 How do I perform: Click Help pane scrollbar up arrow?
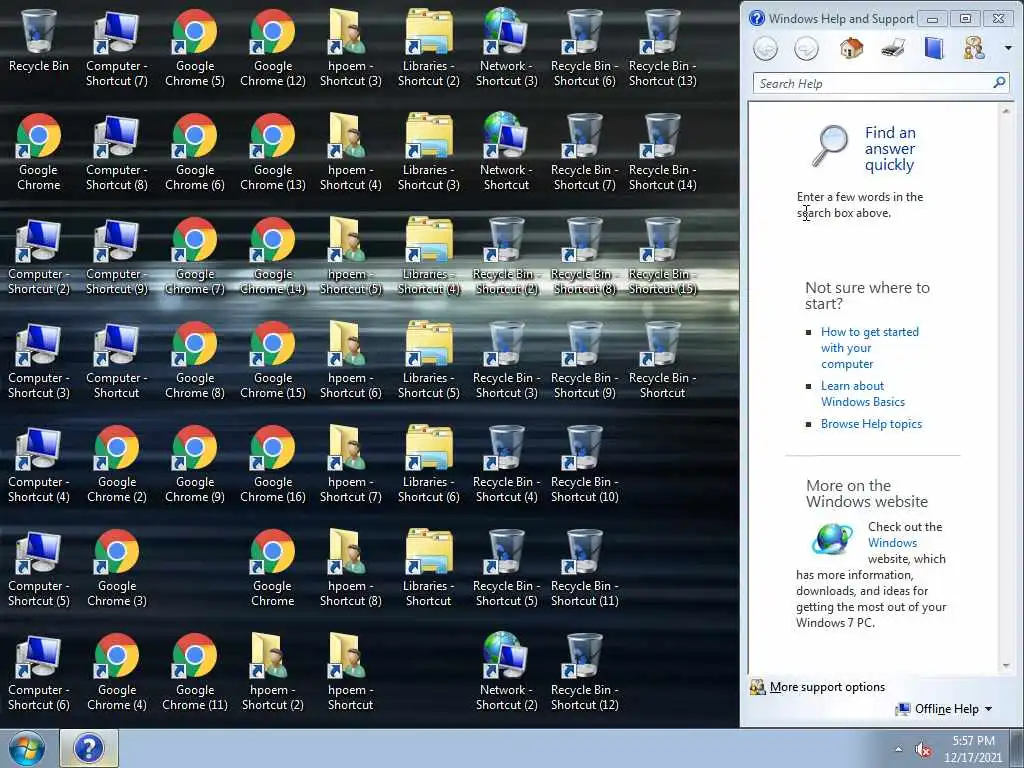pos(1006,112)
